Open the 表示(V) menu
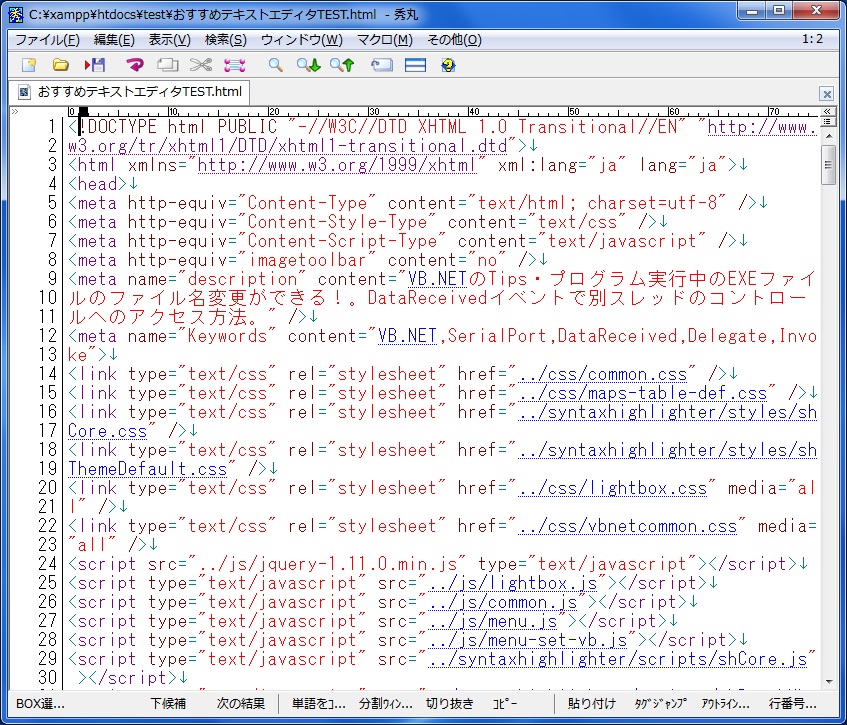This screenshot has width=847, height=725. [170, 40]
